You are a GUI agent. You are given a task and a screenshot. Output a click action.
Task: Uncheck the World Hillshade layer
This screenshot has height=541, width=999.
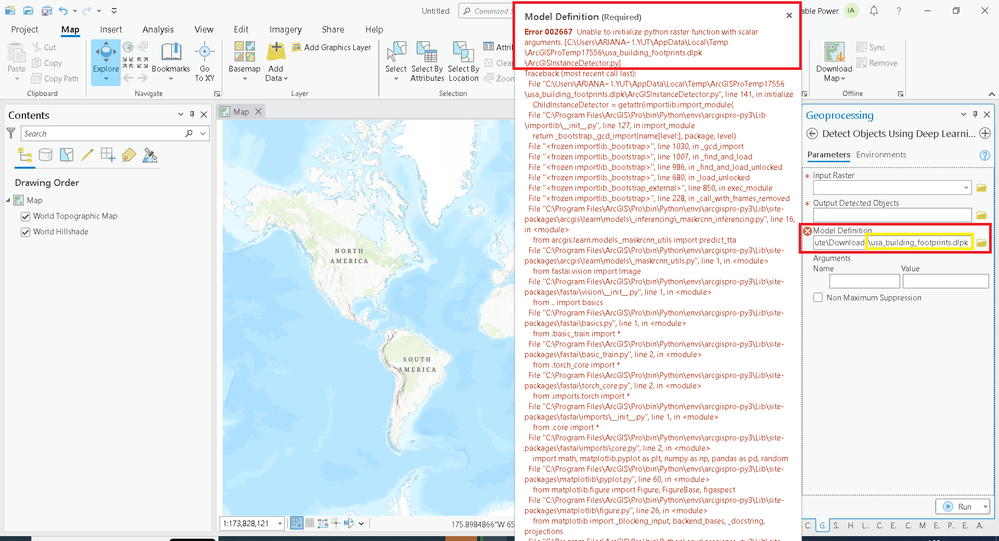[x=25, y=232]
